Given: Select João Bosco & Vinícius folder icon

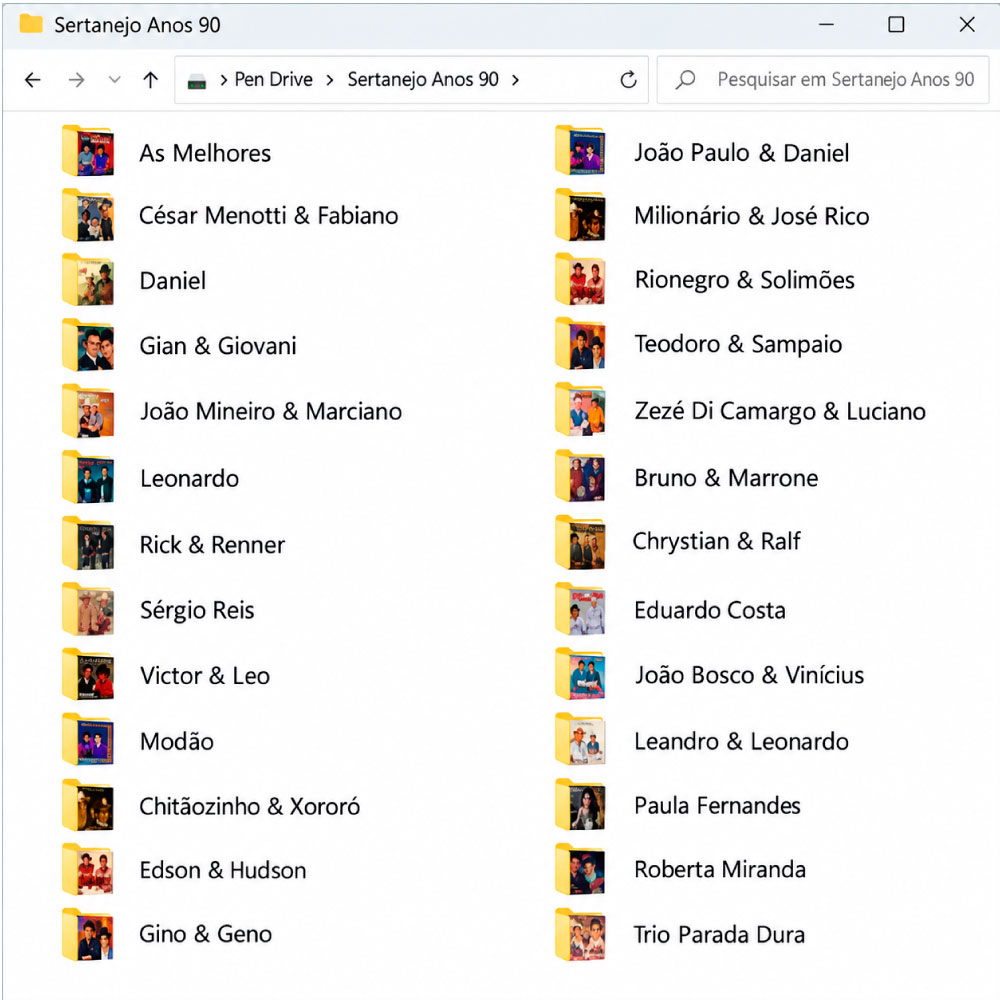Looking at the screenshot, I should click(580, 675).
